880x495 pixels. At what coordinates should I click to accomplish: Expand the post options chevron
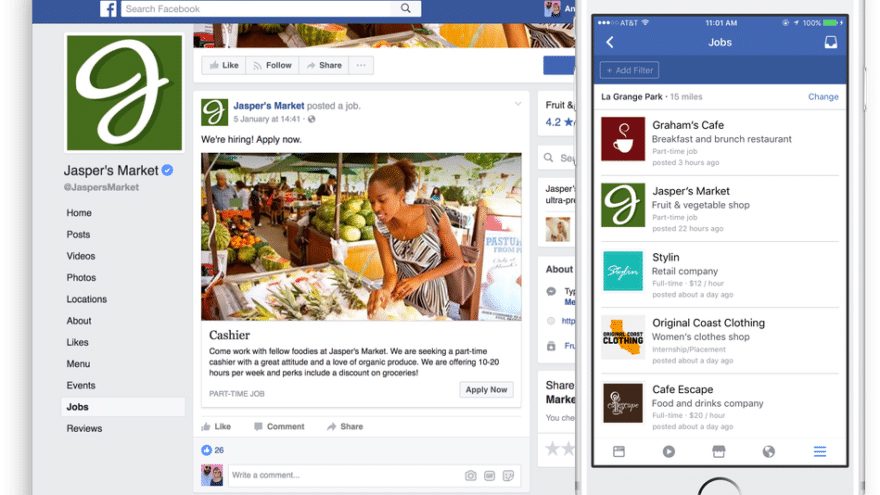[x=517, y=104]
